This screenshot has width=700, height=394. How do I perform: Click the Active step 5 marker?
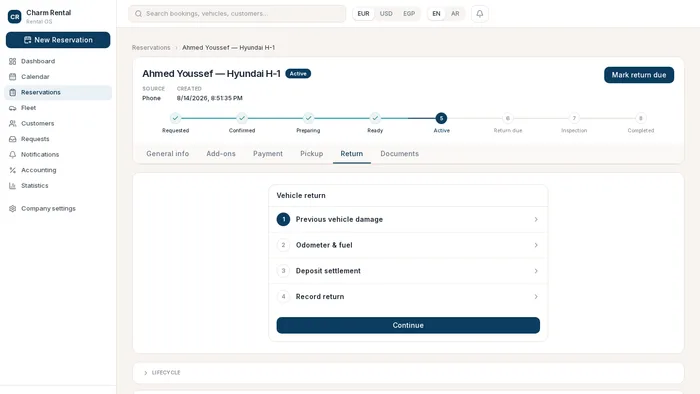(441, 118)
